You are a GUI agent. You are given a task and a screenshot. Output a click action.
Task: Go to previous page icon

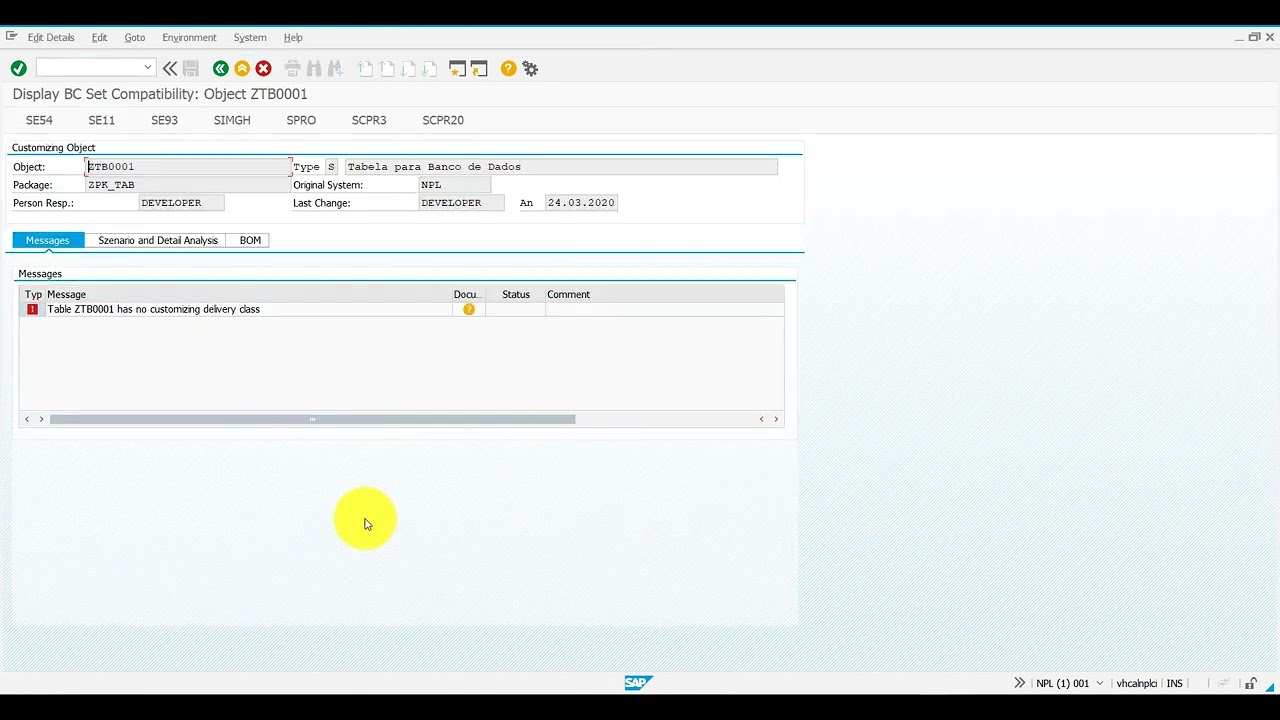387,68
